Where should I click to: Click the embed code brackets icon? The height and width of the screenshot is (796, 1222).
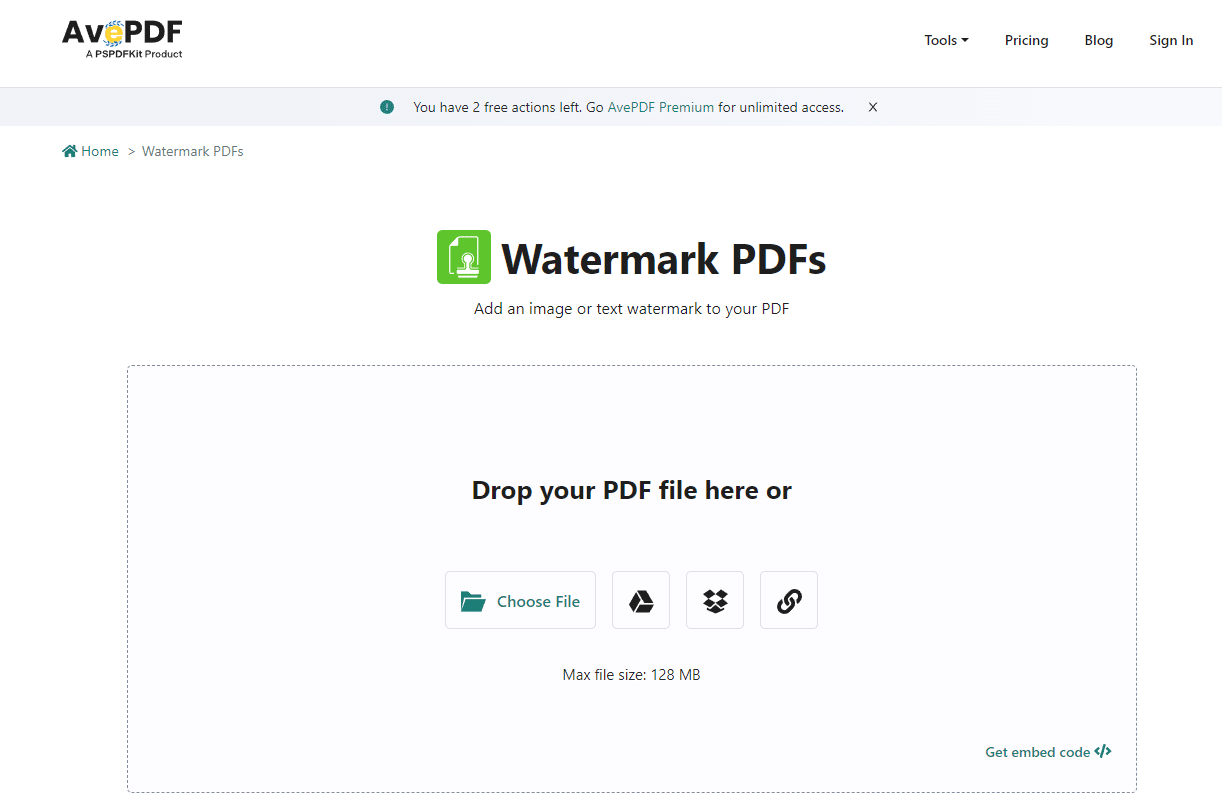(x=1103, y=751)
